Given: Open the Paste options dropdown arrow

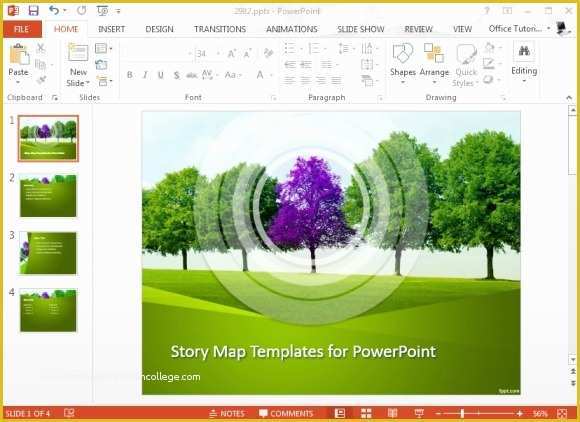Looking at the screenshot, I should pos(18,82).
